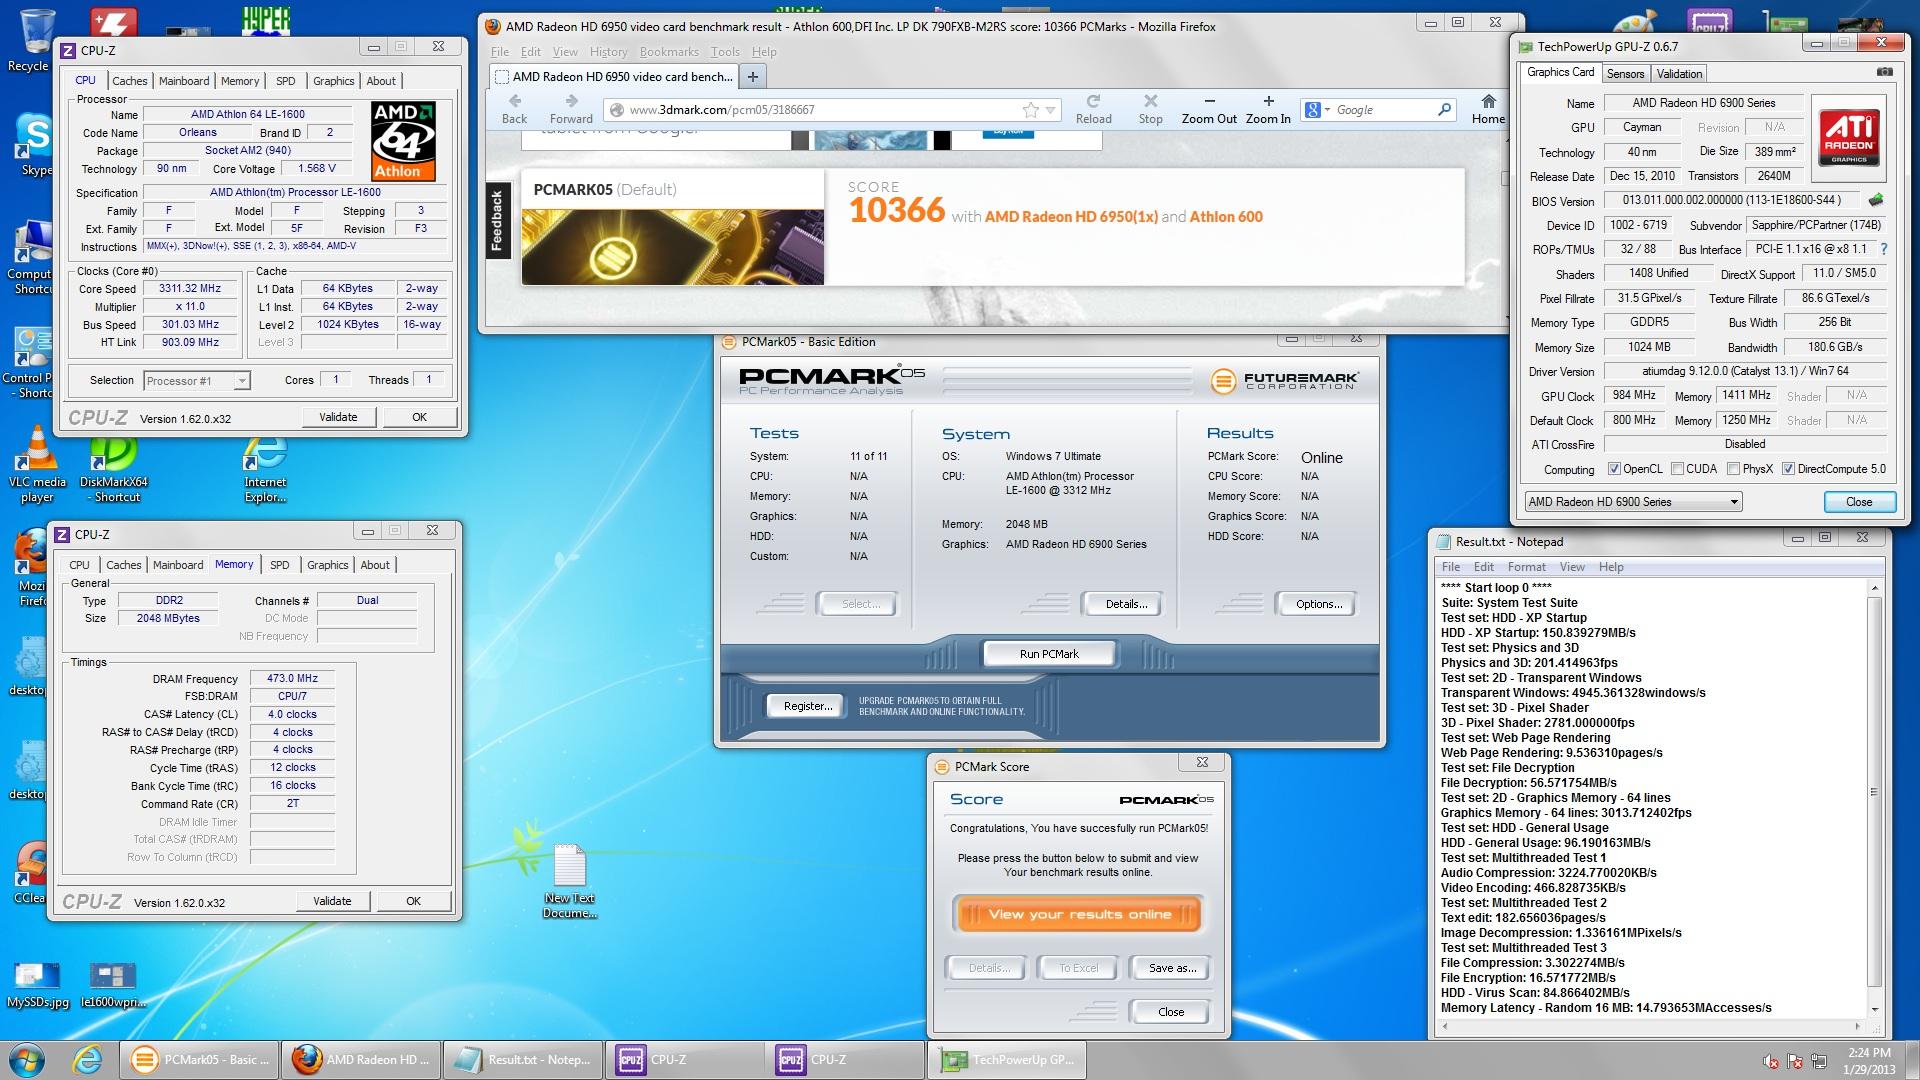Toggle the CUDA checkbox in GPU-Z
Screen dimensions: 1920x1080
[1676, 469]
